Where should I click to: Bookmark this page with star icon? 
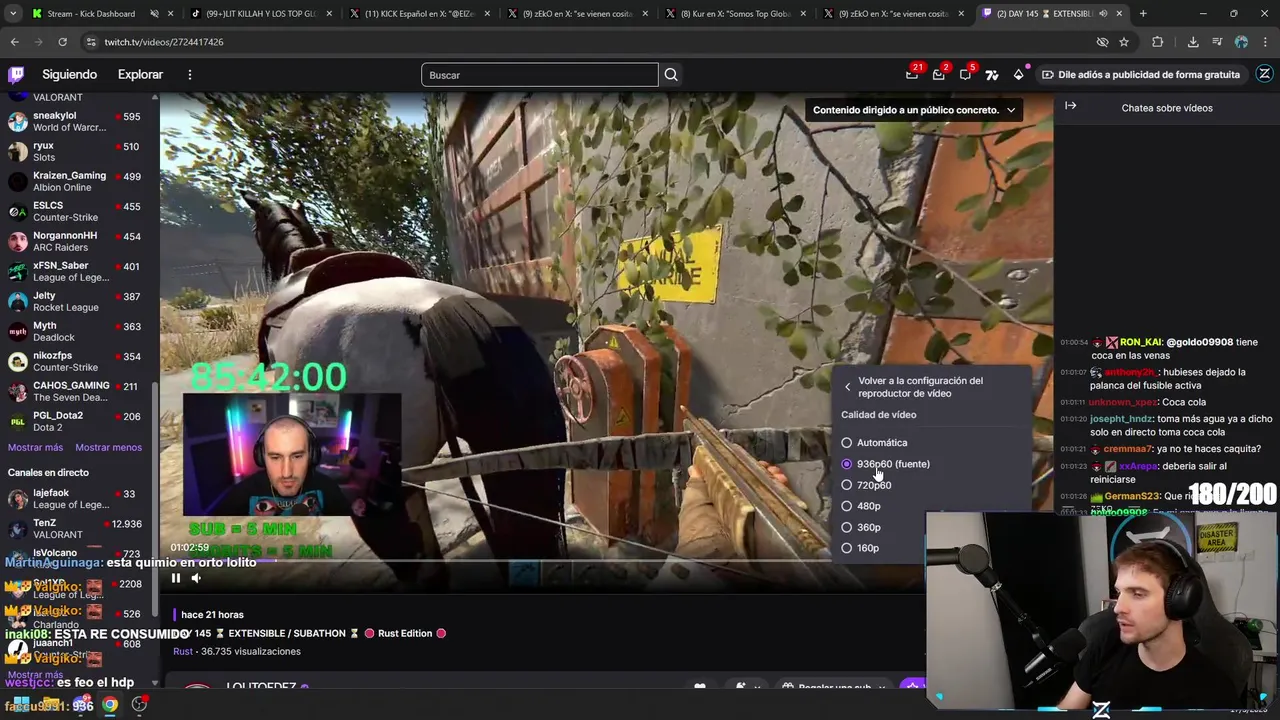[1124, 42]
